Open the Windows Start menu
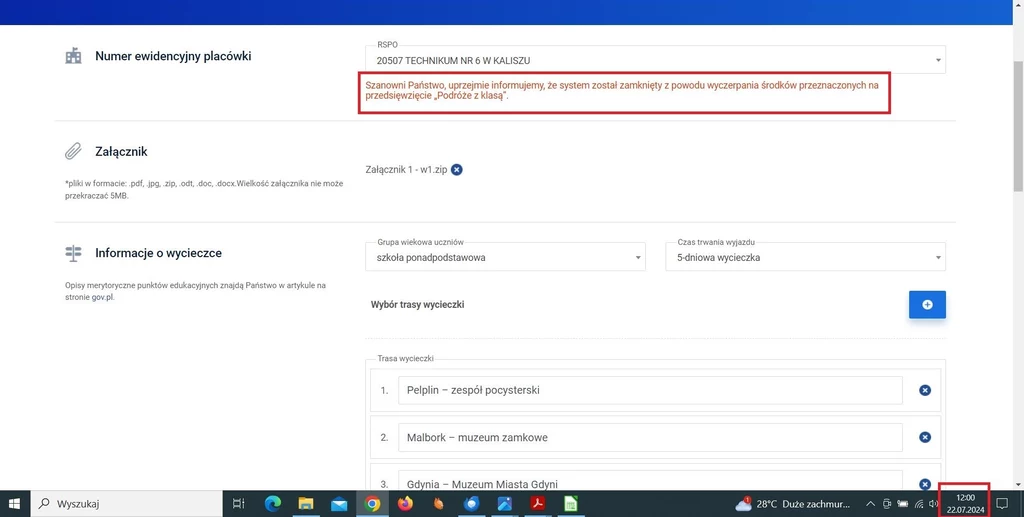This screenshot has width=1024, height=517. pos(14,504)
